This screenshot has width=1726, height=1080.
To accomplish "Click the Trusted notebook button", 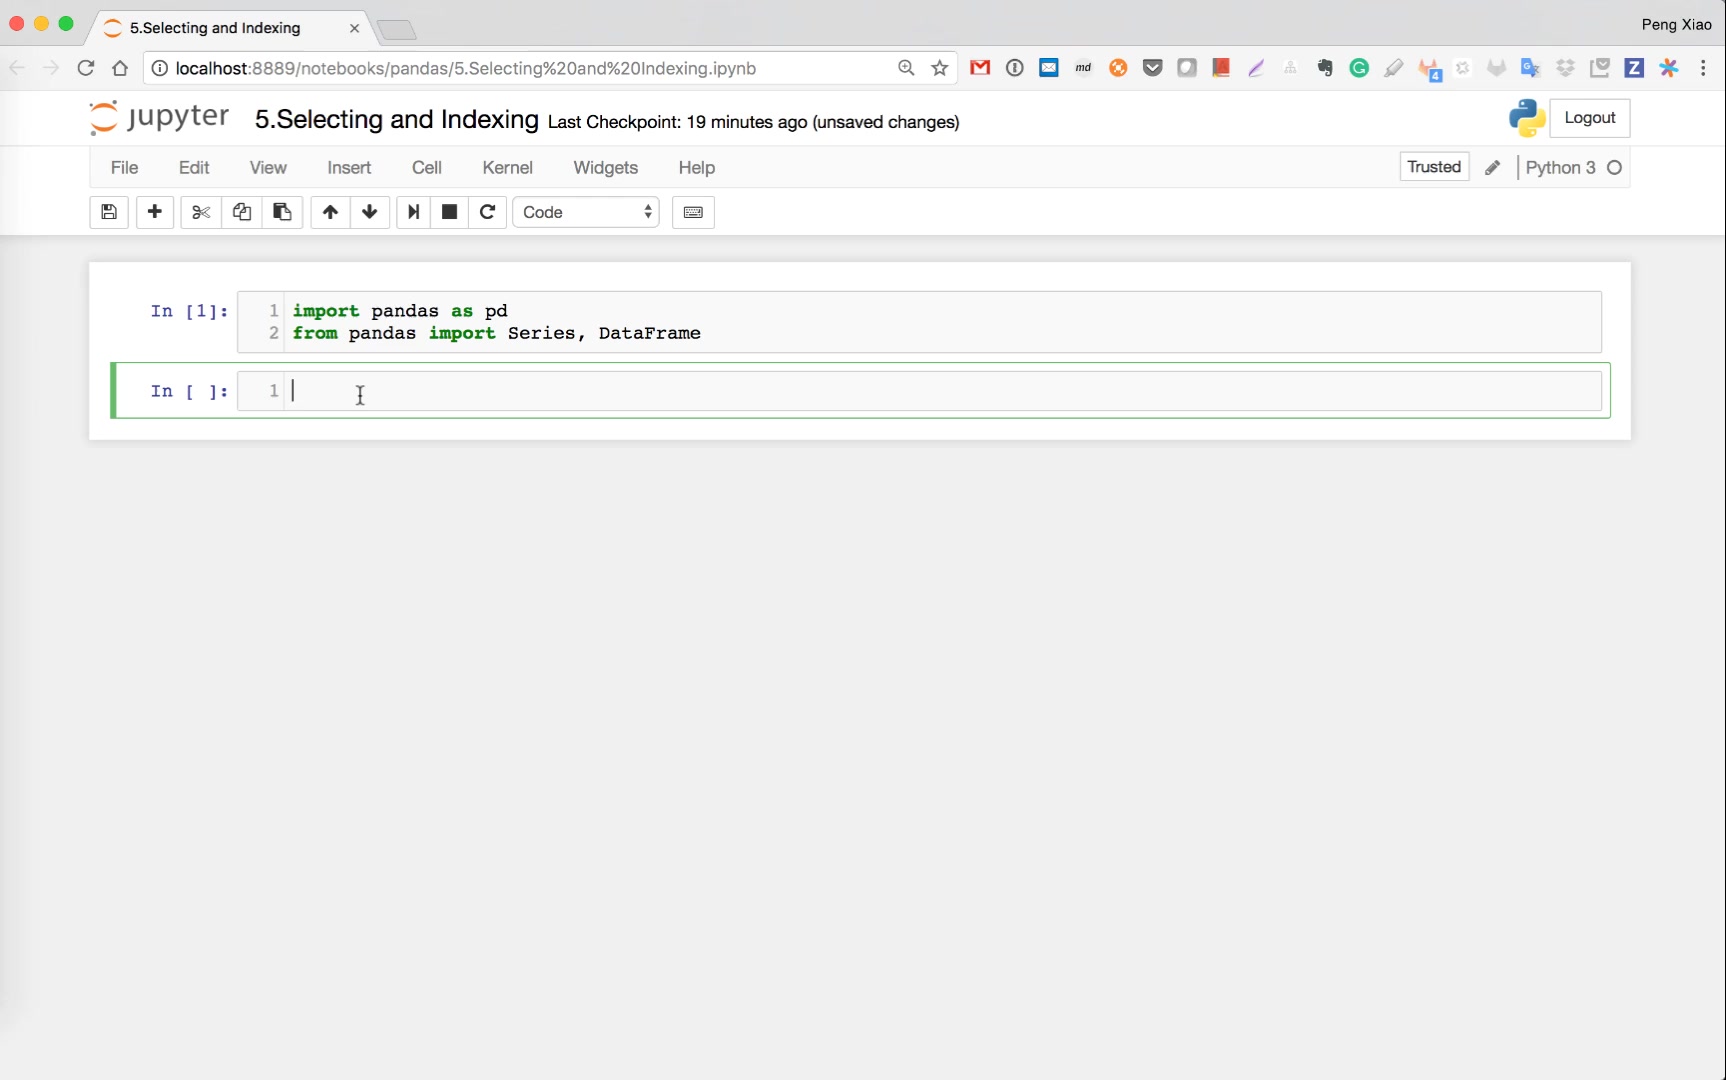I will coord(1433,167).
